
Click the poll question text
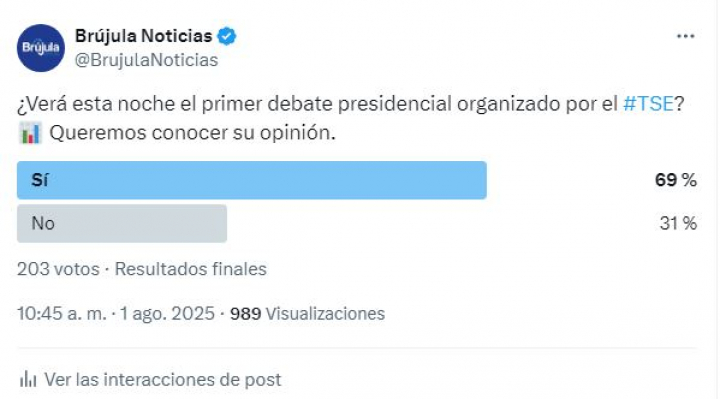coord(350,104)
